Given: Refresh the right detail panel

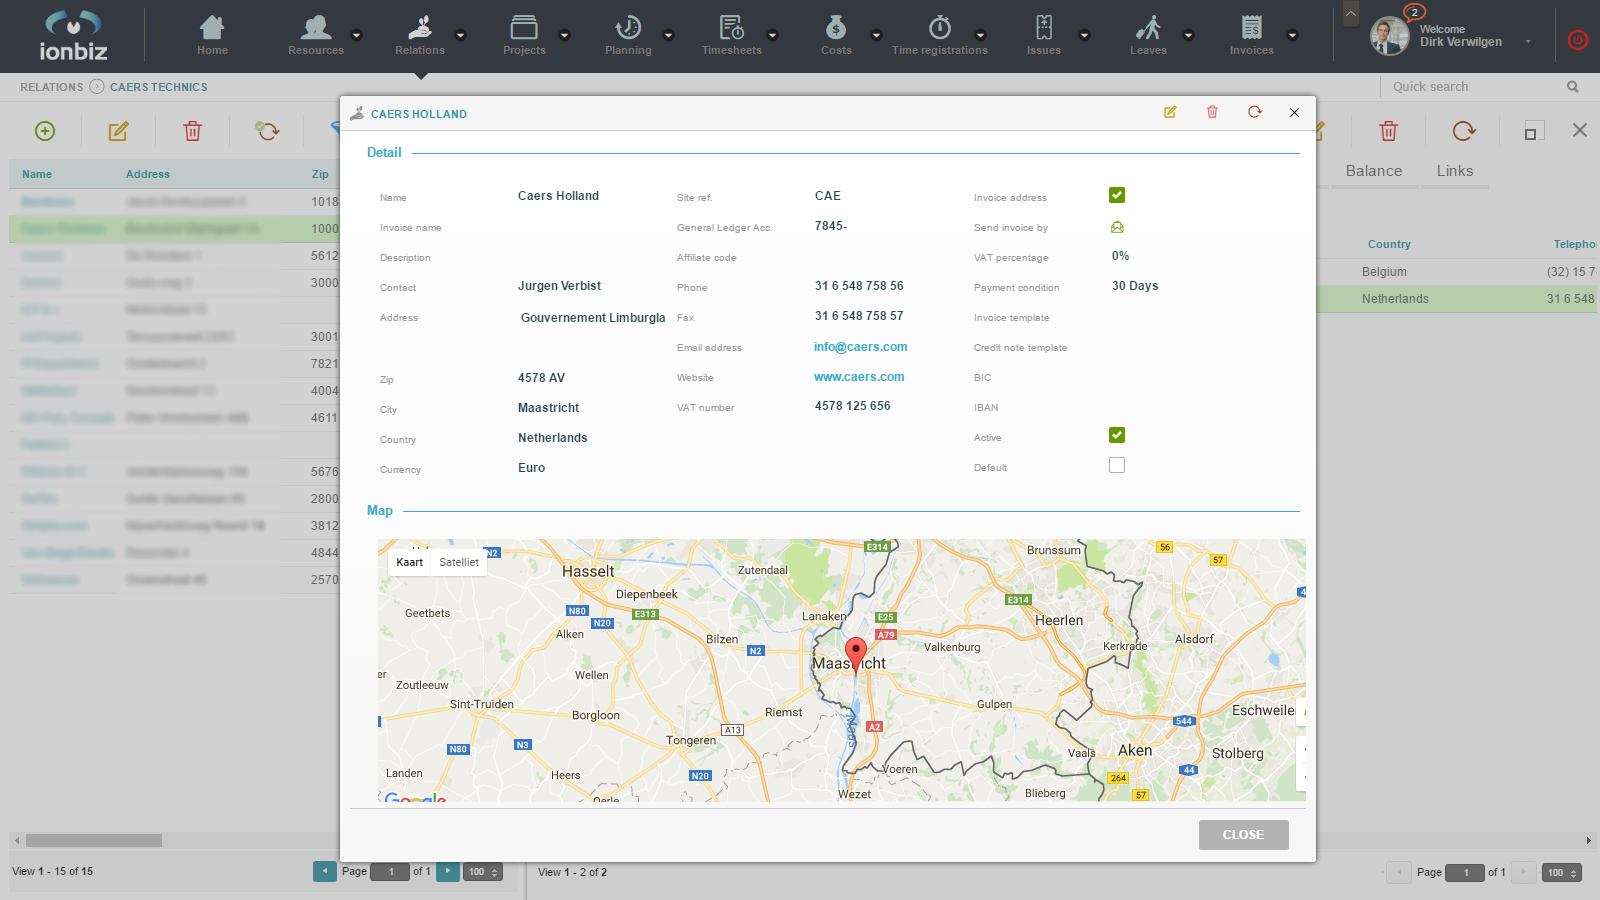Looking at the screenshot, I should 1464,131.
